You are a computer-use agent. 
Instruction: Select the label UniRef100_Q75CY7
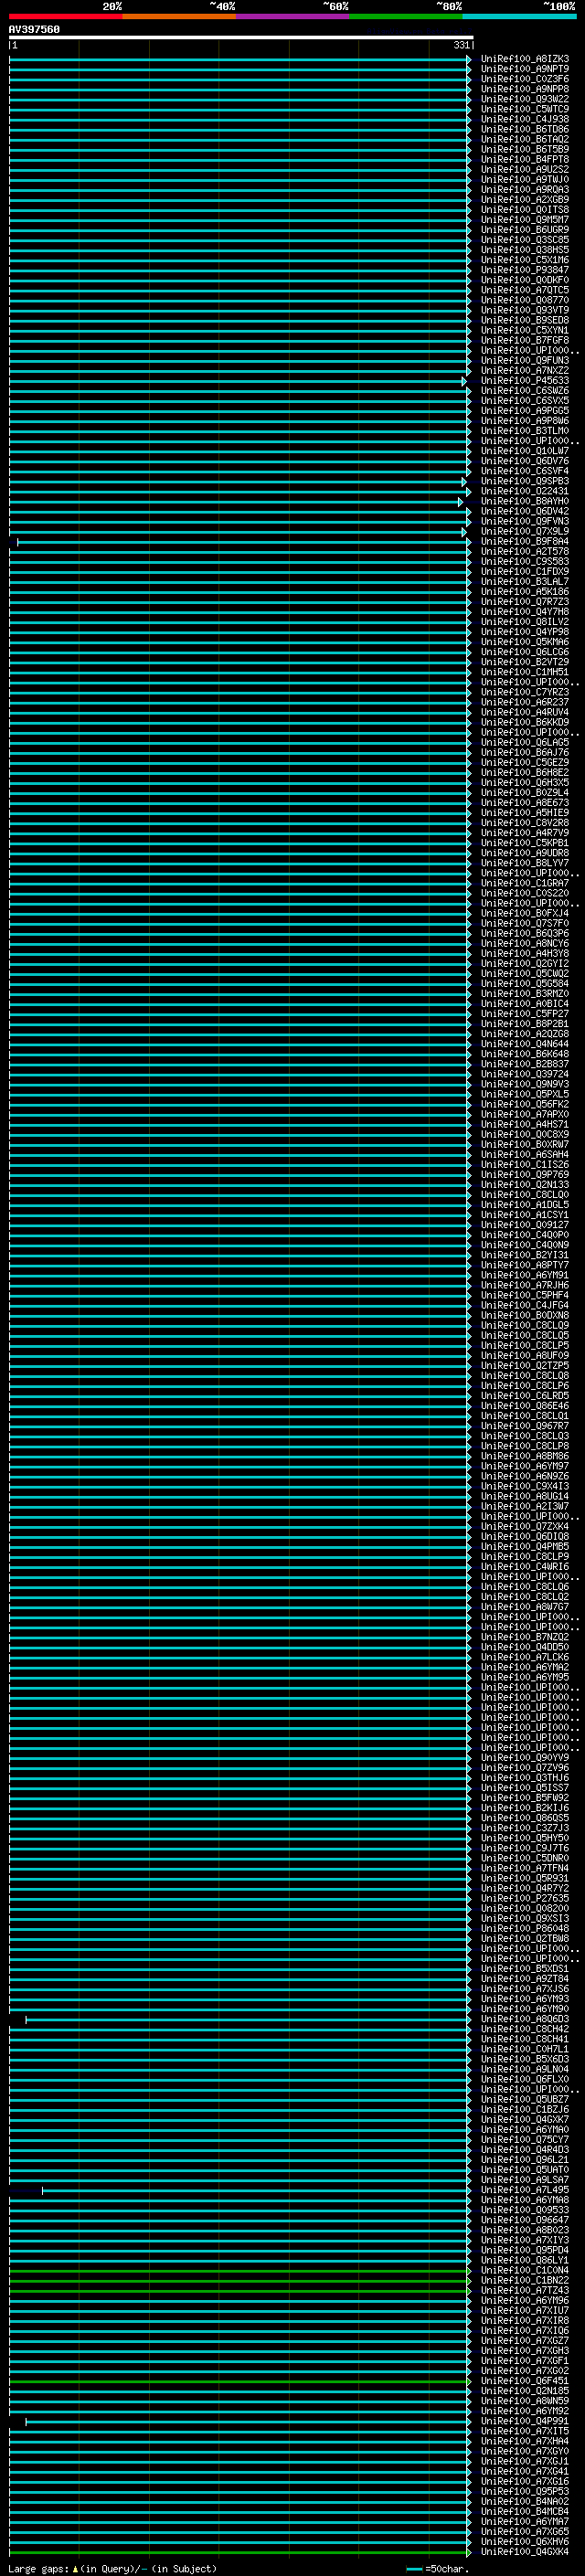click(525, 2139)
